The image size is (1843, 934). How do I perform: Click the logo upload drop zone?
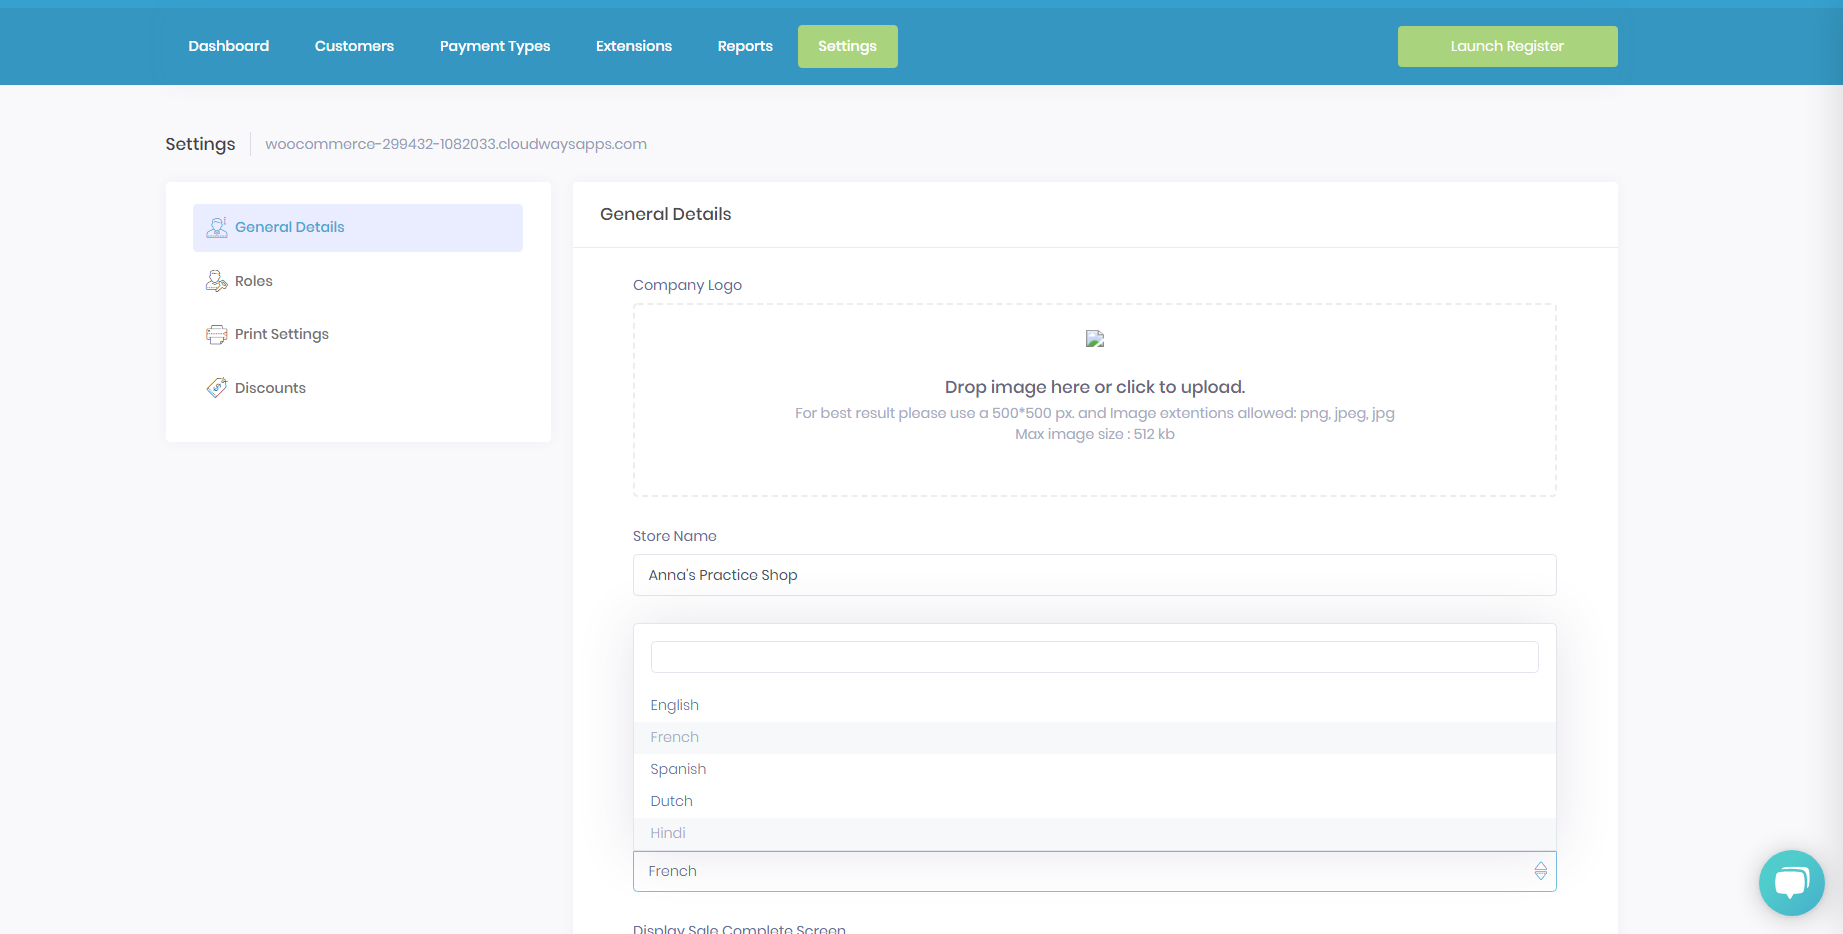[1095, 400]
